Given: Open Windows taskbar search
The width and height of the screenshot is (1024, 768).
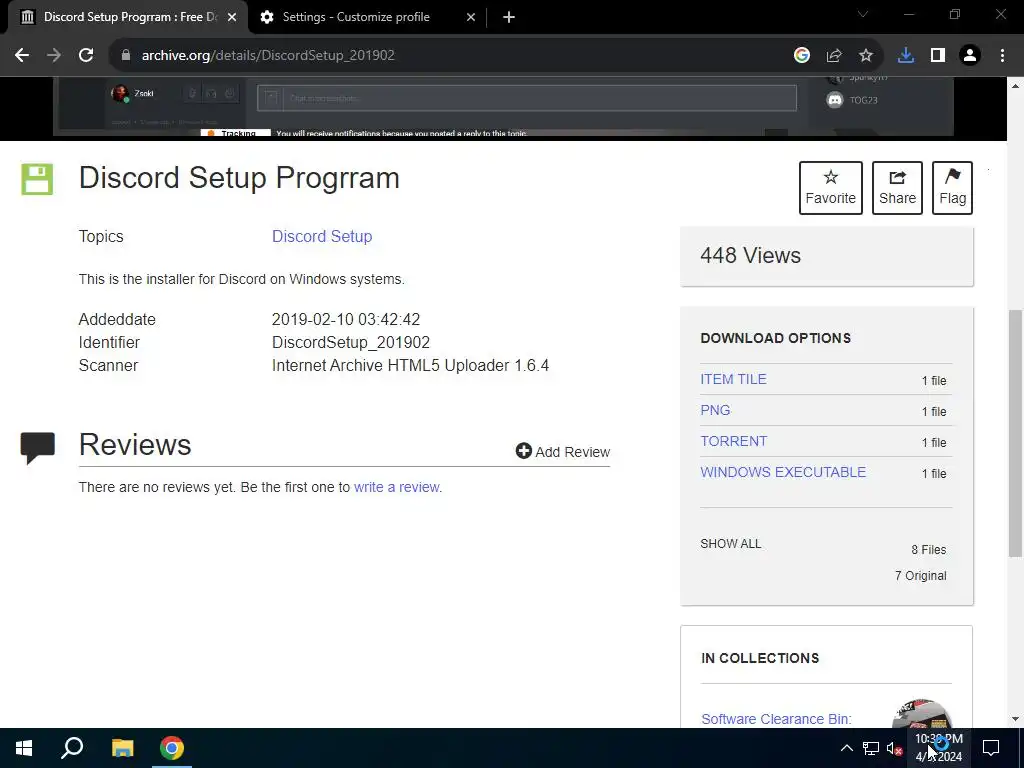Looking at the screenshot, I should (72, 748).
